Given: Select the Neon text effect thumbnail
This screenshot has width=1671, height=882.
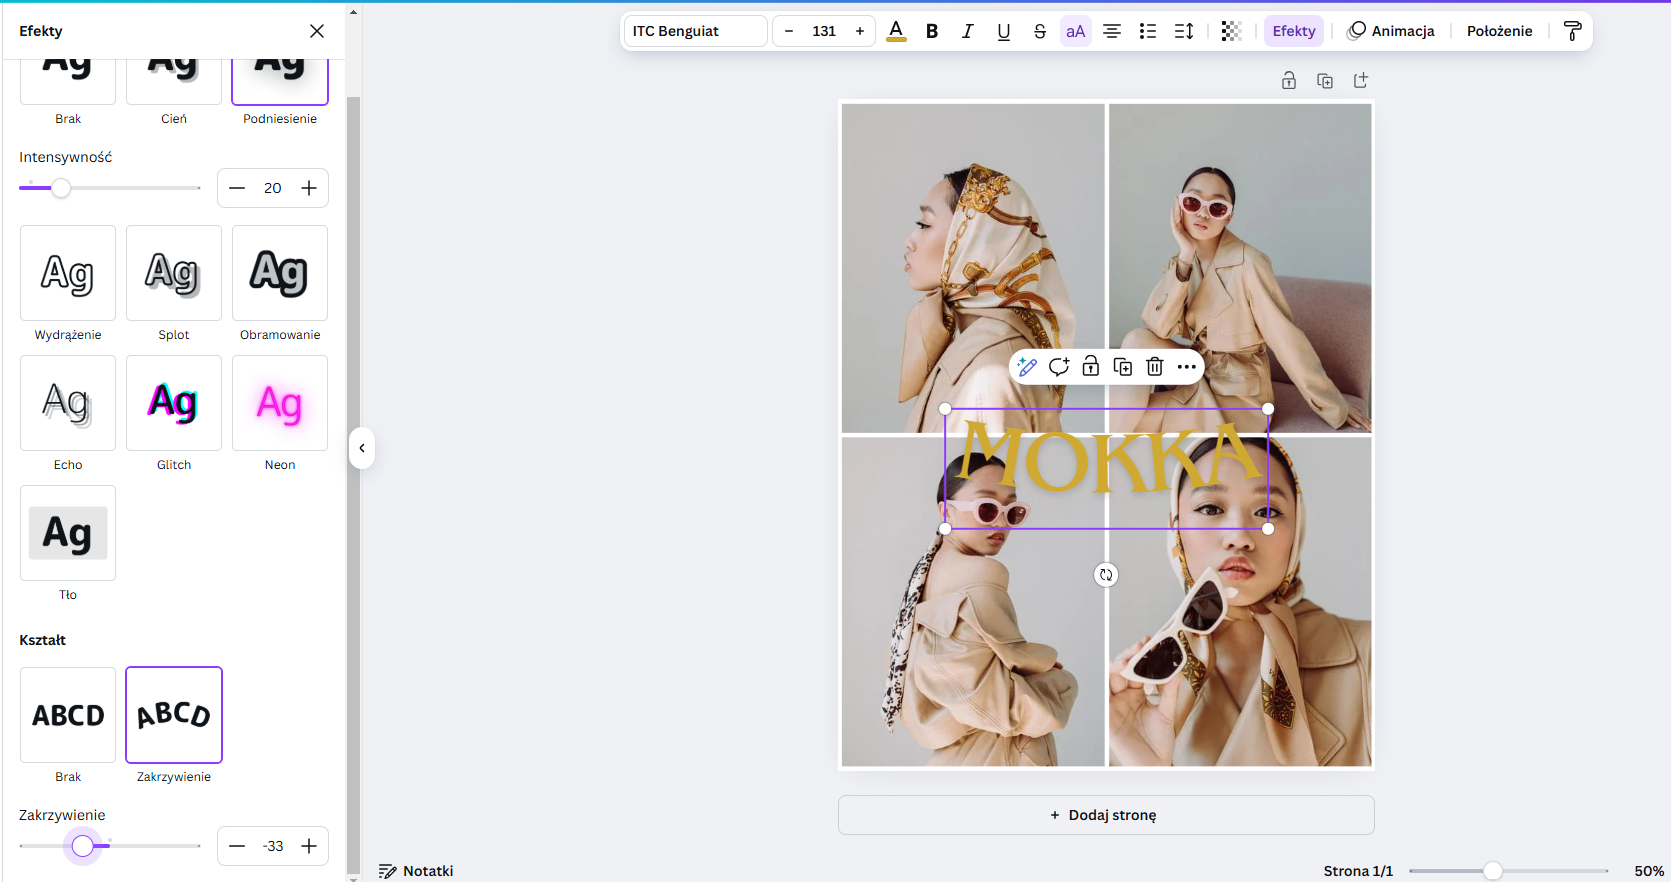Looking at the screenshot, I should pyautogui.click(x=280, y=404).
